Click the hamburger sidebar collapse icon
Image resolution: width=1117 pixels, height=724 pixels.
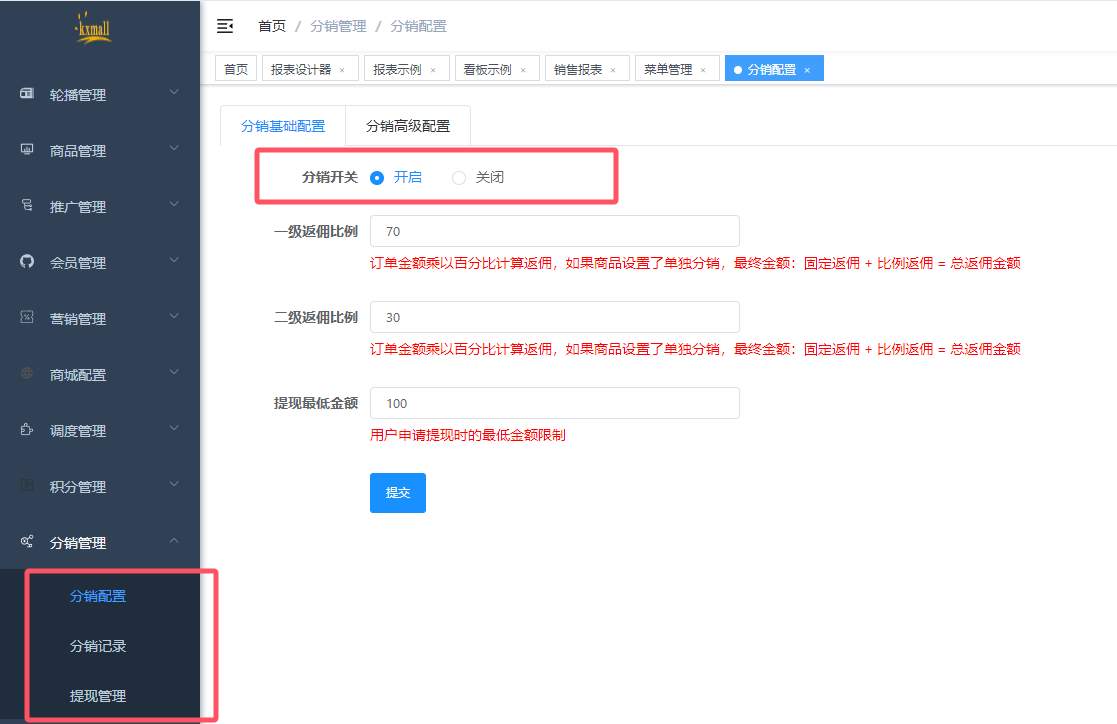tap(225, 26)
